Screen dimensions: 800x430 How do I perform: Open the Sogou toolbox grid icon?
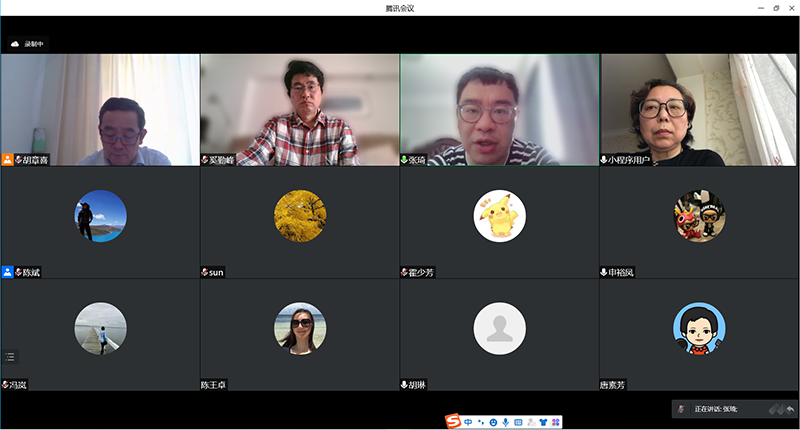click(555, 422)
